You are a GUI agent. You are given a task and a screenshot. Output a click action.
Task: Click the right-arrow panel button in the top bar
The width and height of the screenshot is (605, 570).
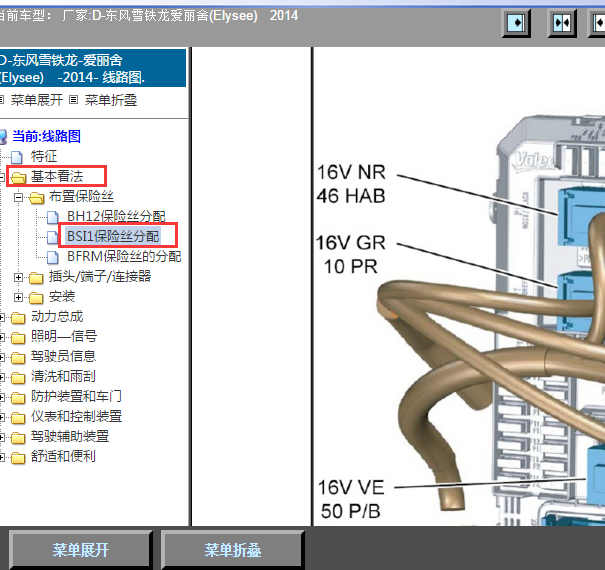pos(516,23)
